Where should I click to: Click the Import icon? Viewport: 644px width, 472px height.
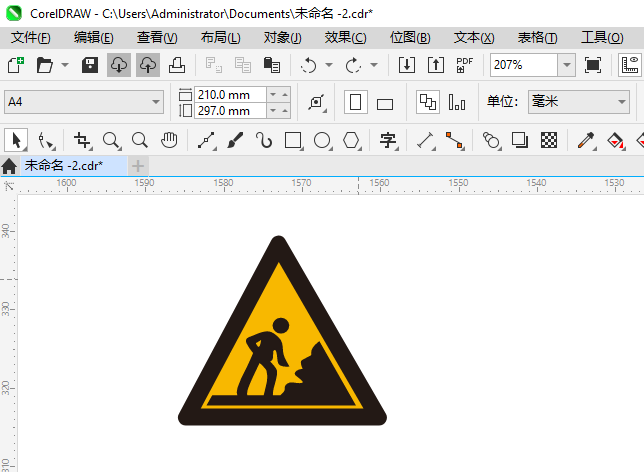(407, 65)
